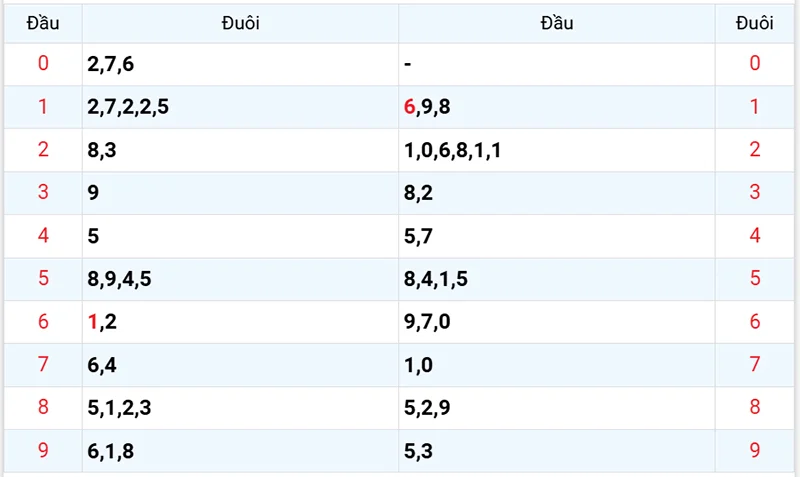This screenshot has width=800, height=477.
Task: Click red number 7 in the left column
Action: (42, 365)
